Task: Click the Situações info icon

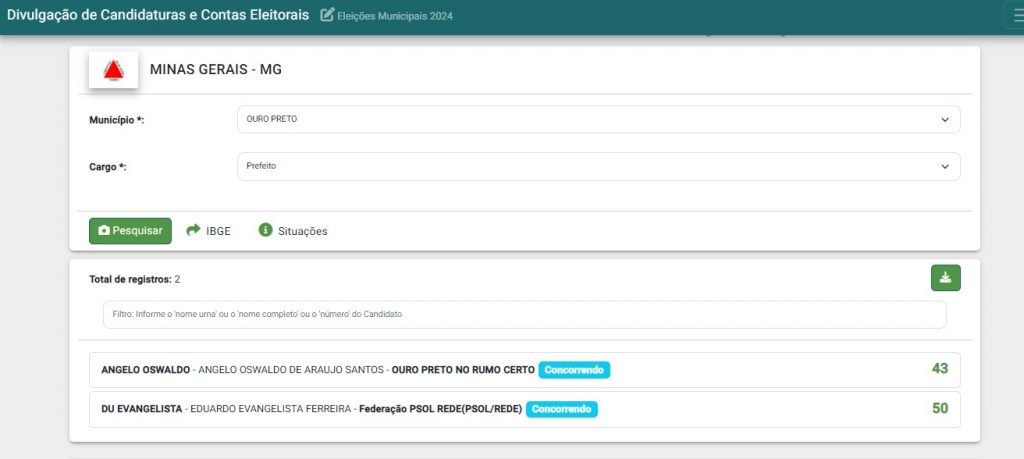Action: (x=265, y=230)
